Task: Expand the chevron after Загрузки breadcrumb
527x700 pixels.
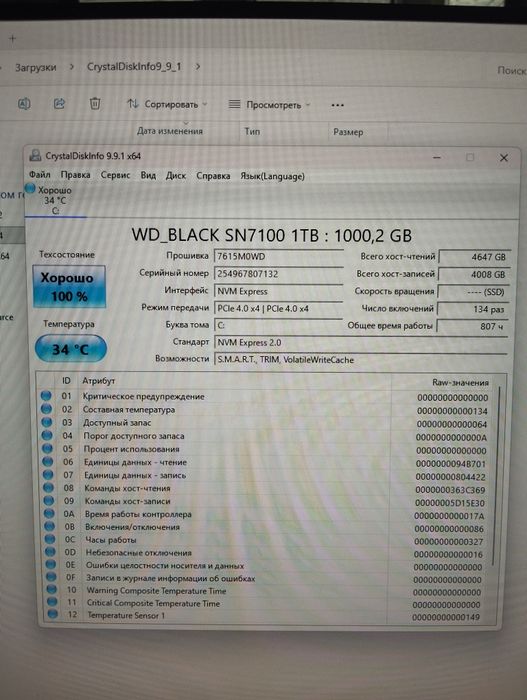Action: [x=72, y=67]
